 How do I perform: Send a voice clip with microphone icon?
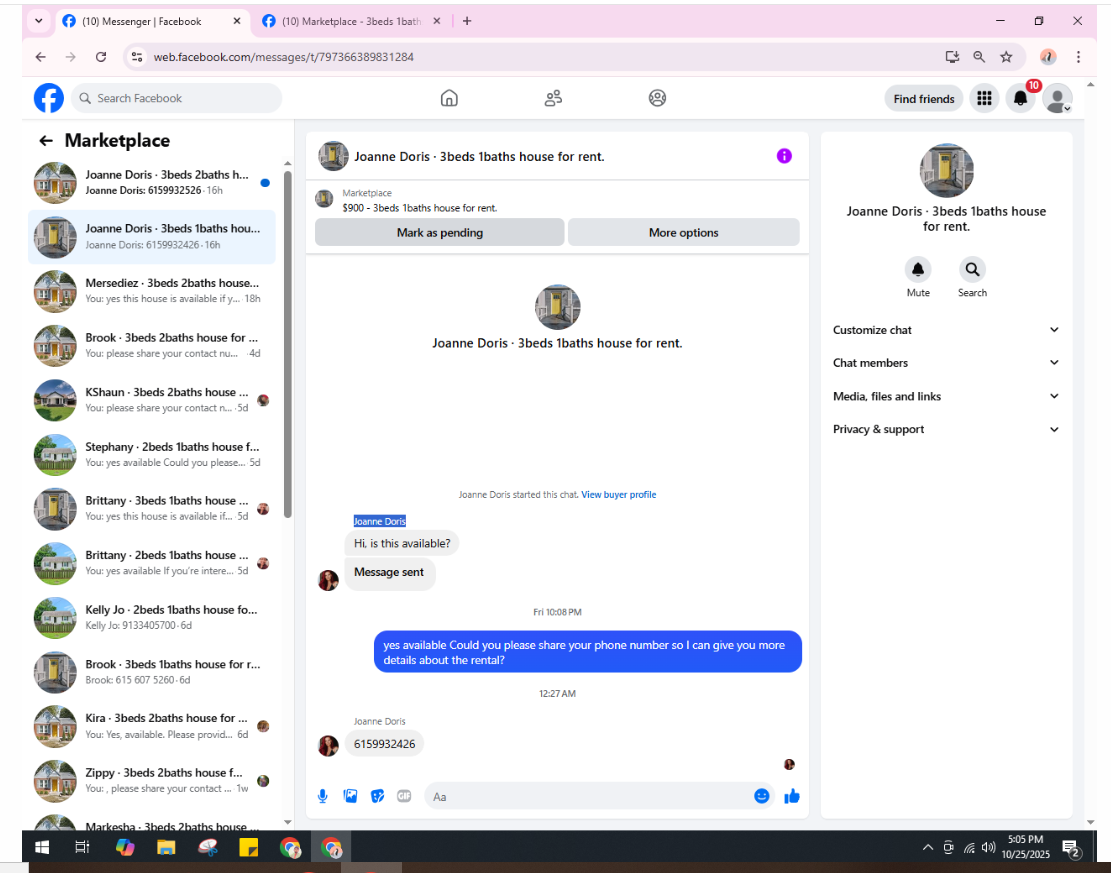[322, 796]
